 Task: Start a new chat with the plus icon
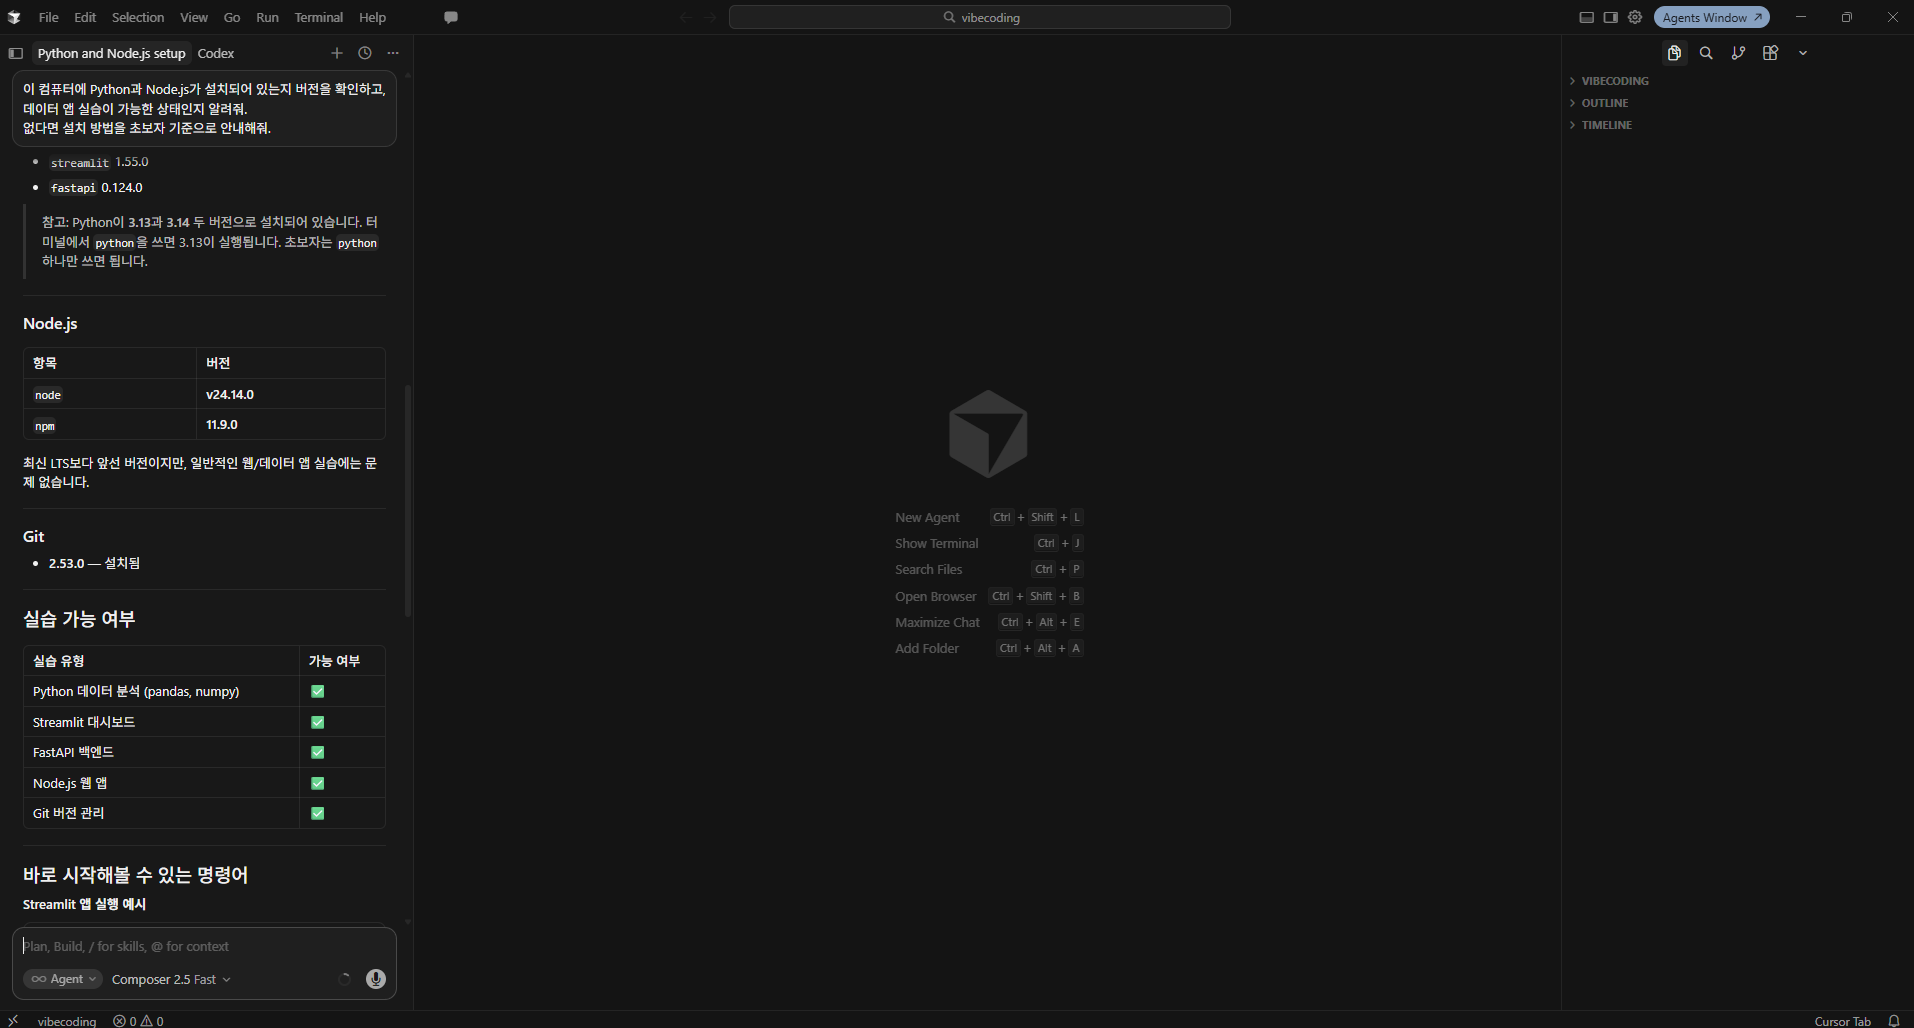[337, 53]
